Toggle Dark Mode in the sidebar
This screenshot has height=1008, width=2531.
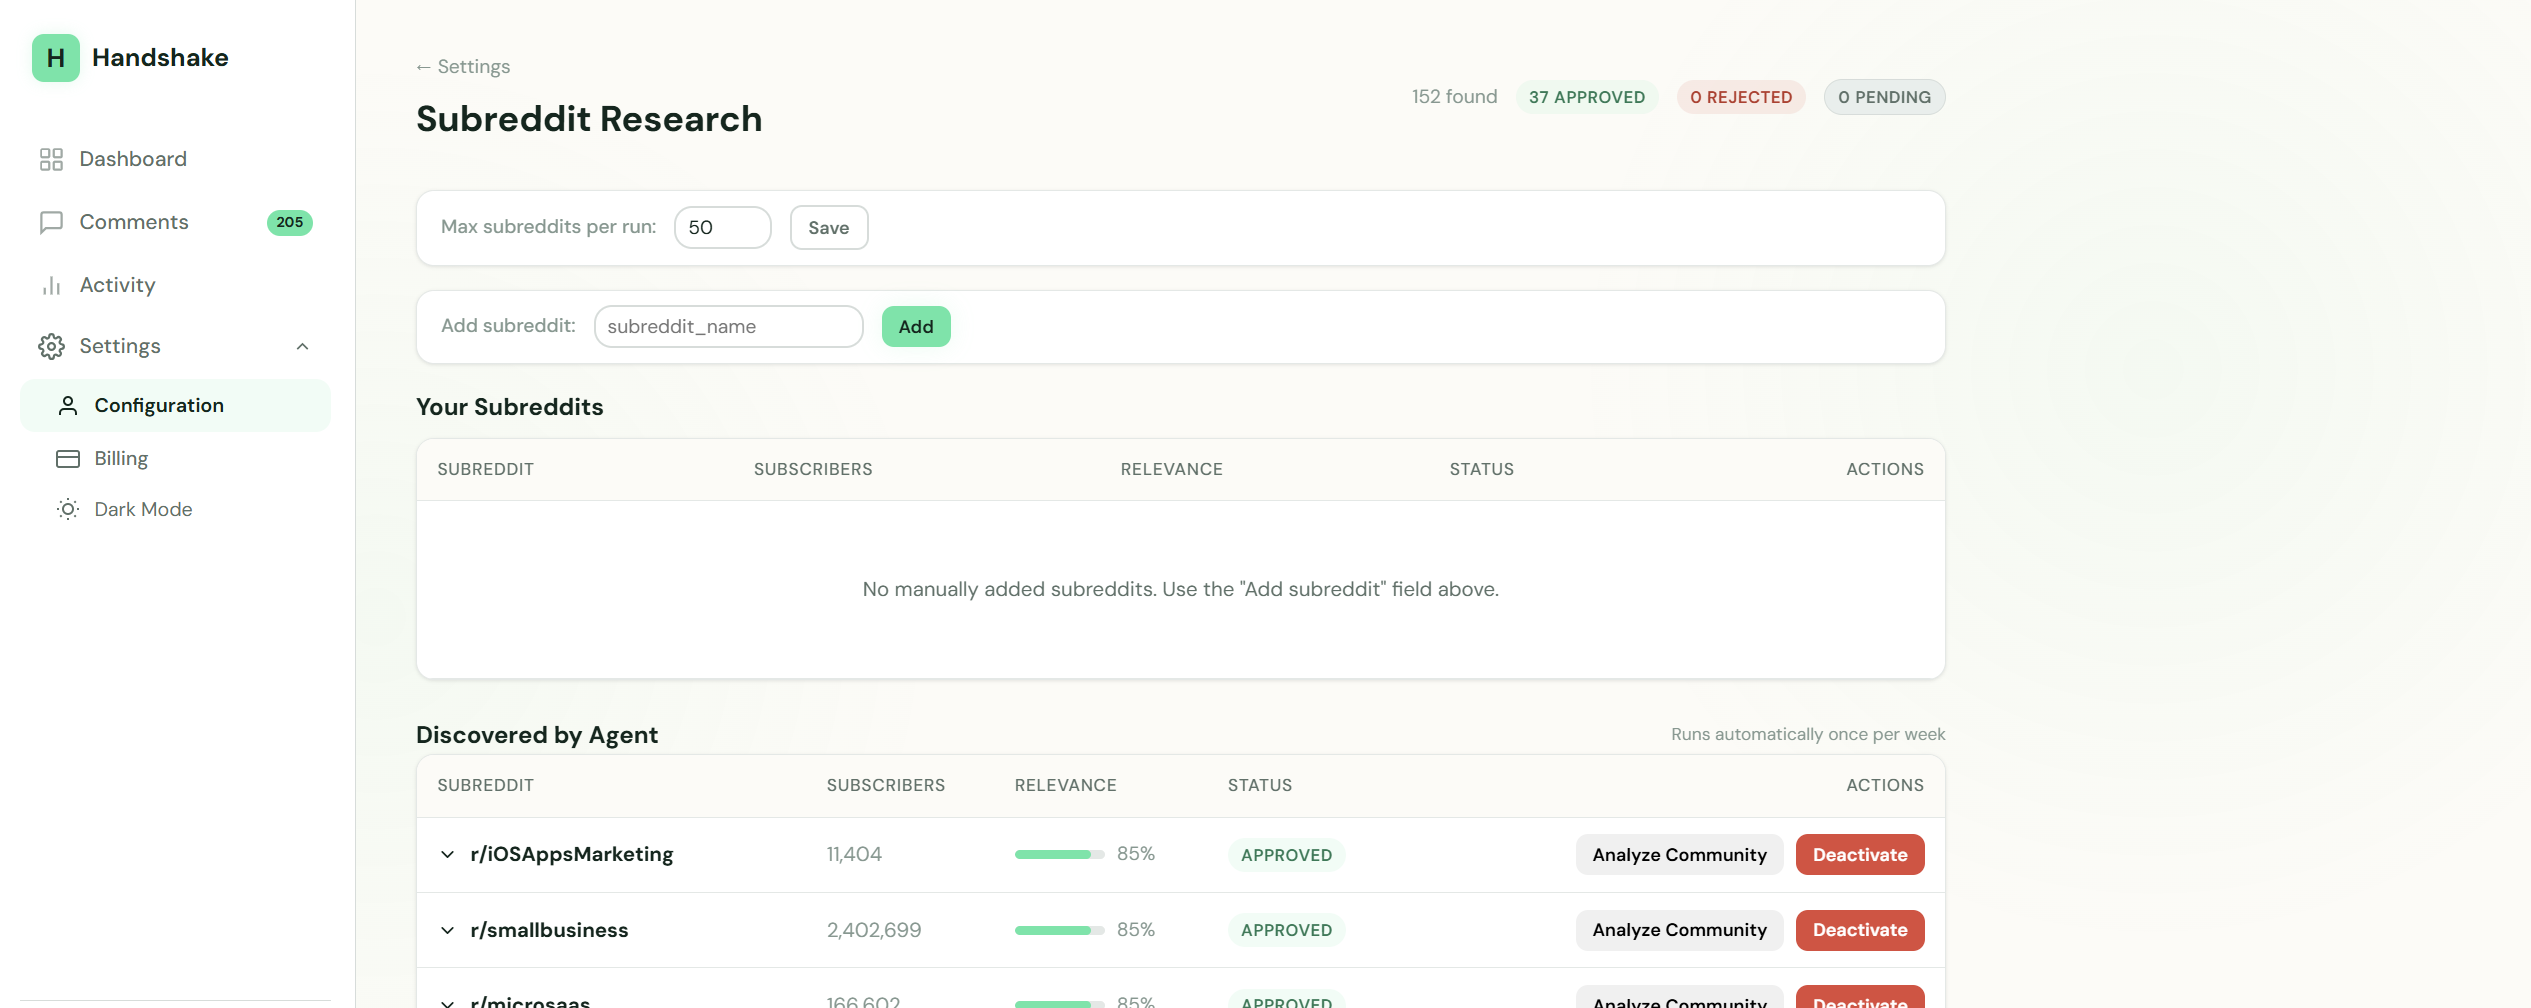143,509
